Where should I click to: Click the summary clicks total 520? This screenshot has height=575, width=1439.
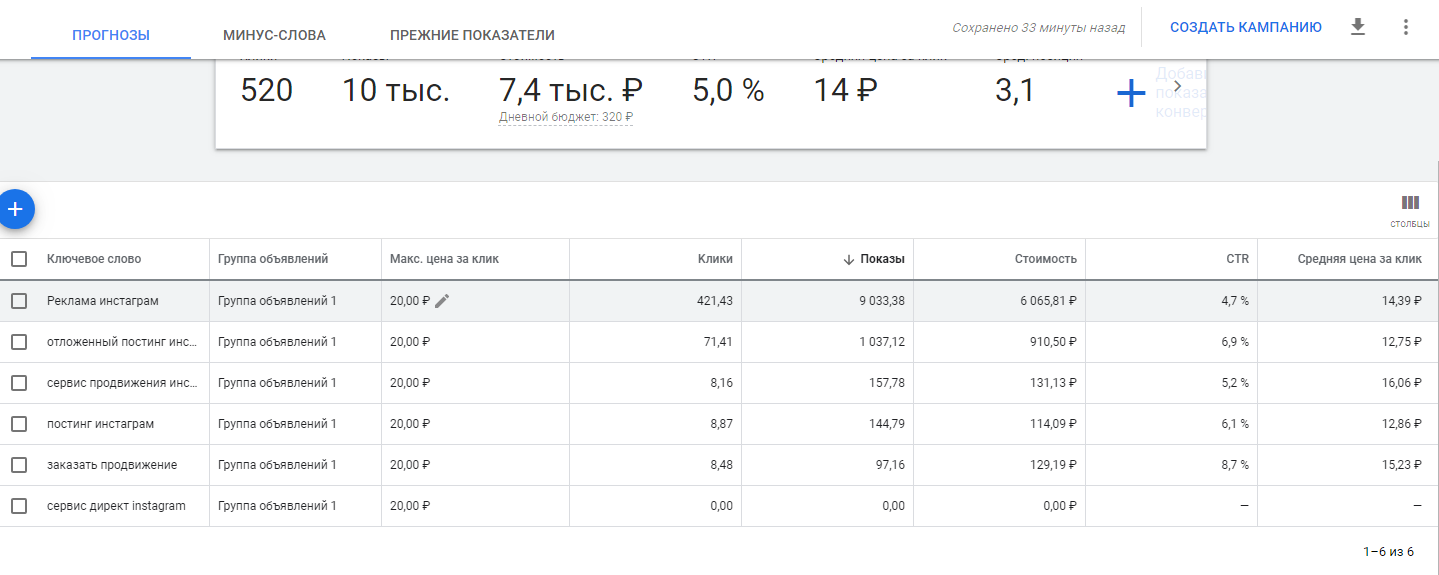click(x=267, y=91)
